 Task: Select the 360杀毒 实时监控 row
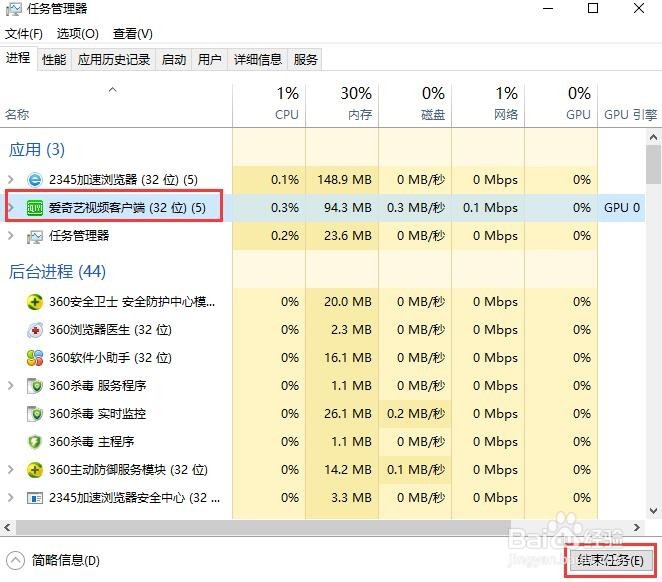coord(323,414)
